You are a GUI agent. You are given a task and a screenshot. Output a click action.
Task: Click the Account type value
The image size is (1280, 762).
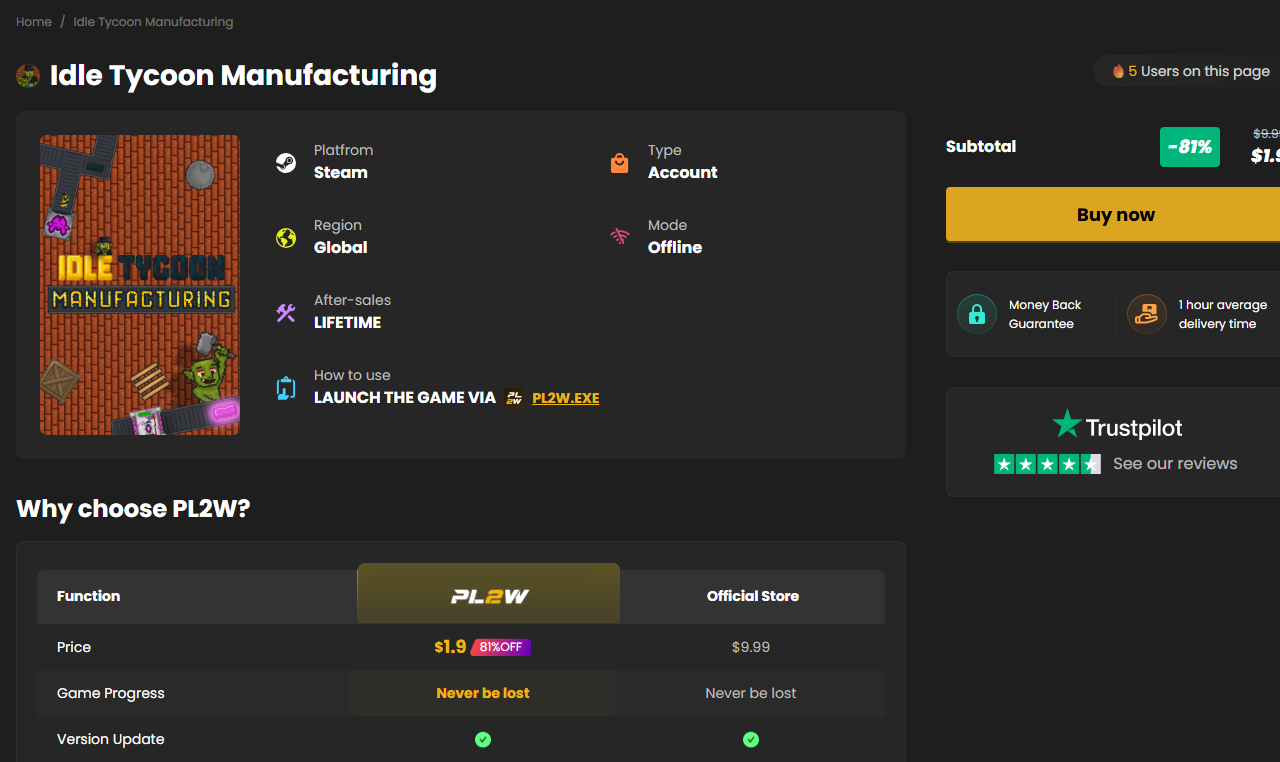[683, 172]
